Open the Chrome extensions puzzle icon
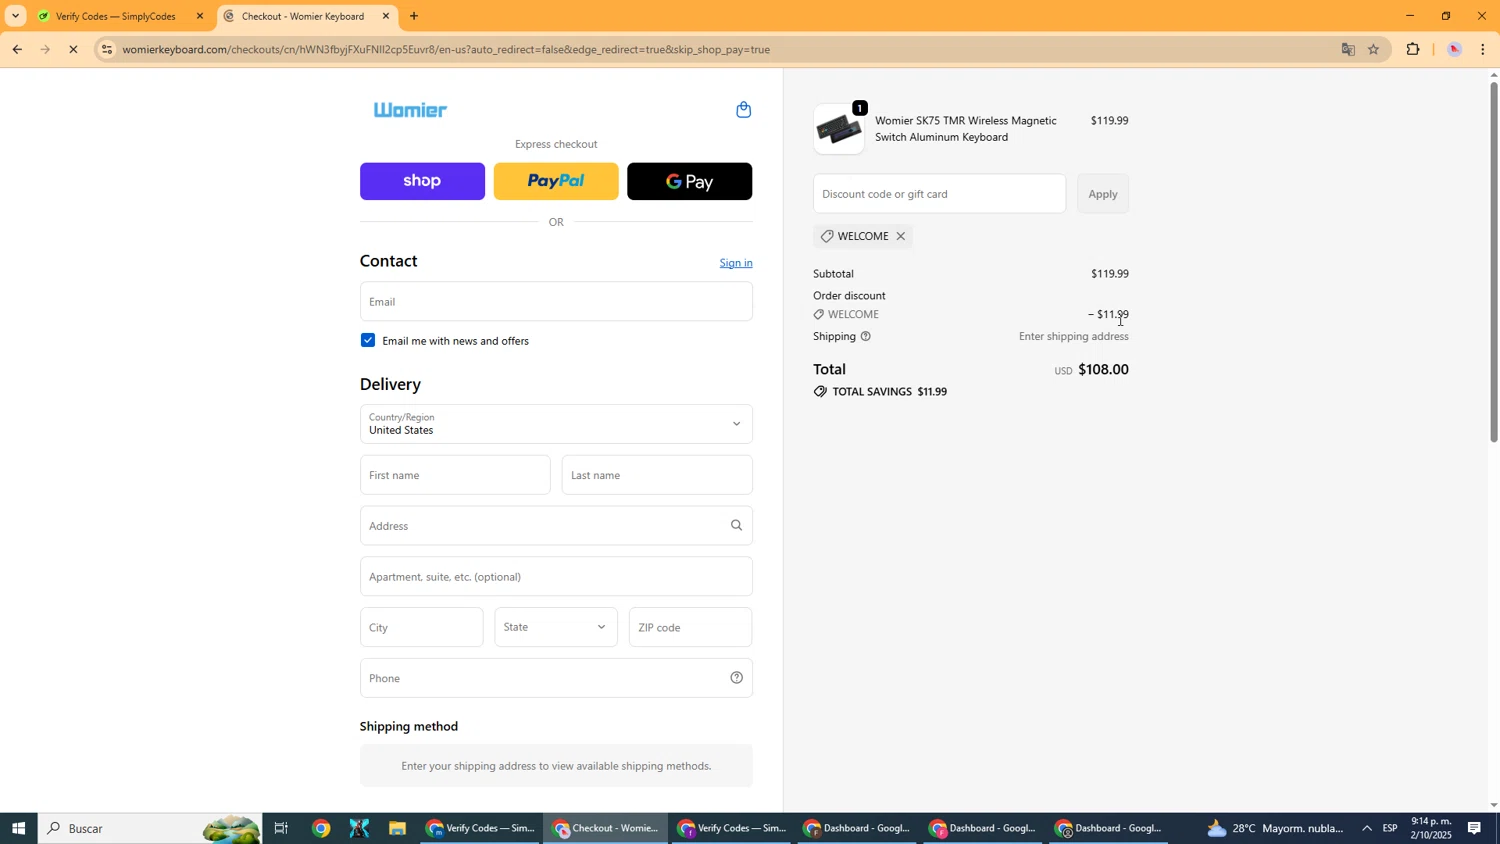 point(1413,49)
